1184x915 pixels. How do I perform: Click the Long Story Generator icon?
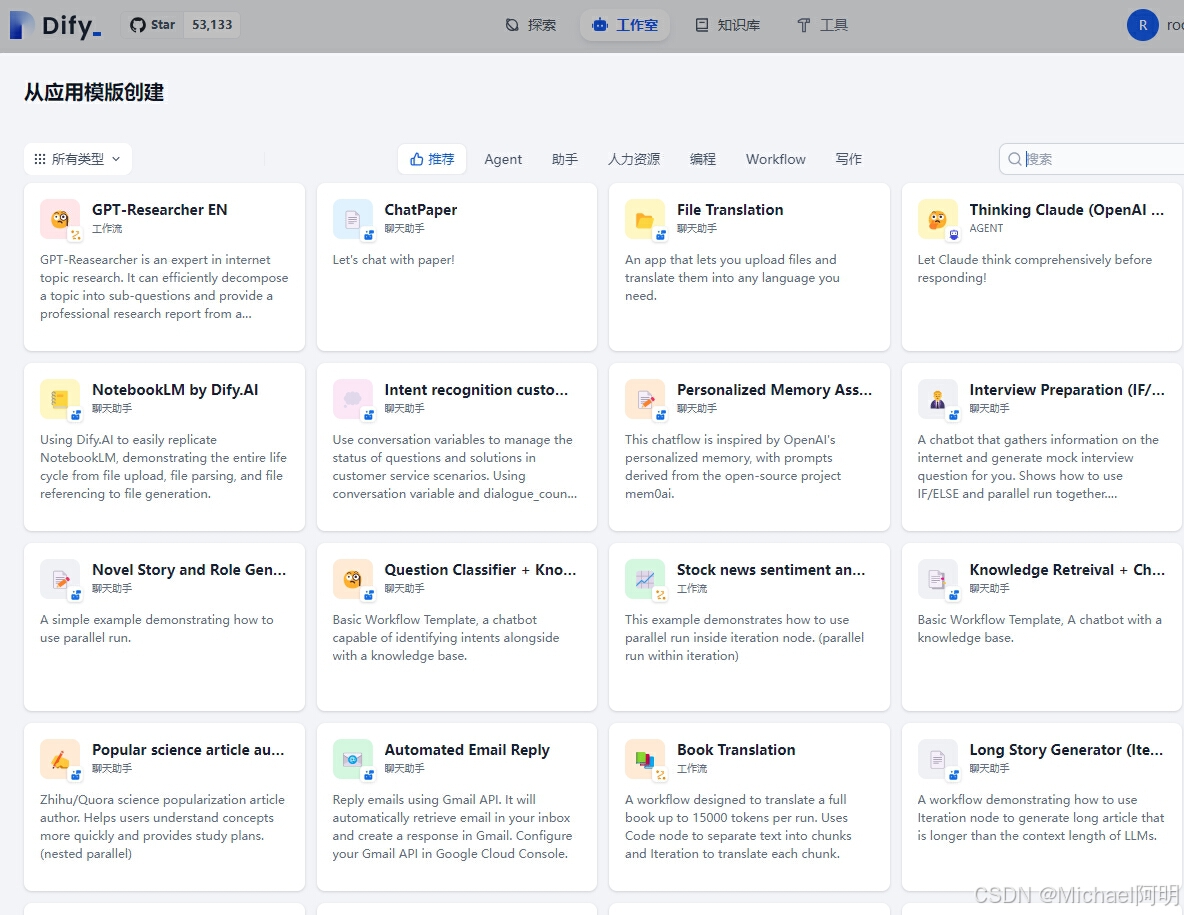[938, 759]
